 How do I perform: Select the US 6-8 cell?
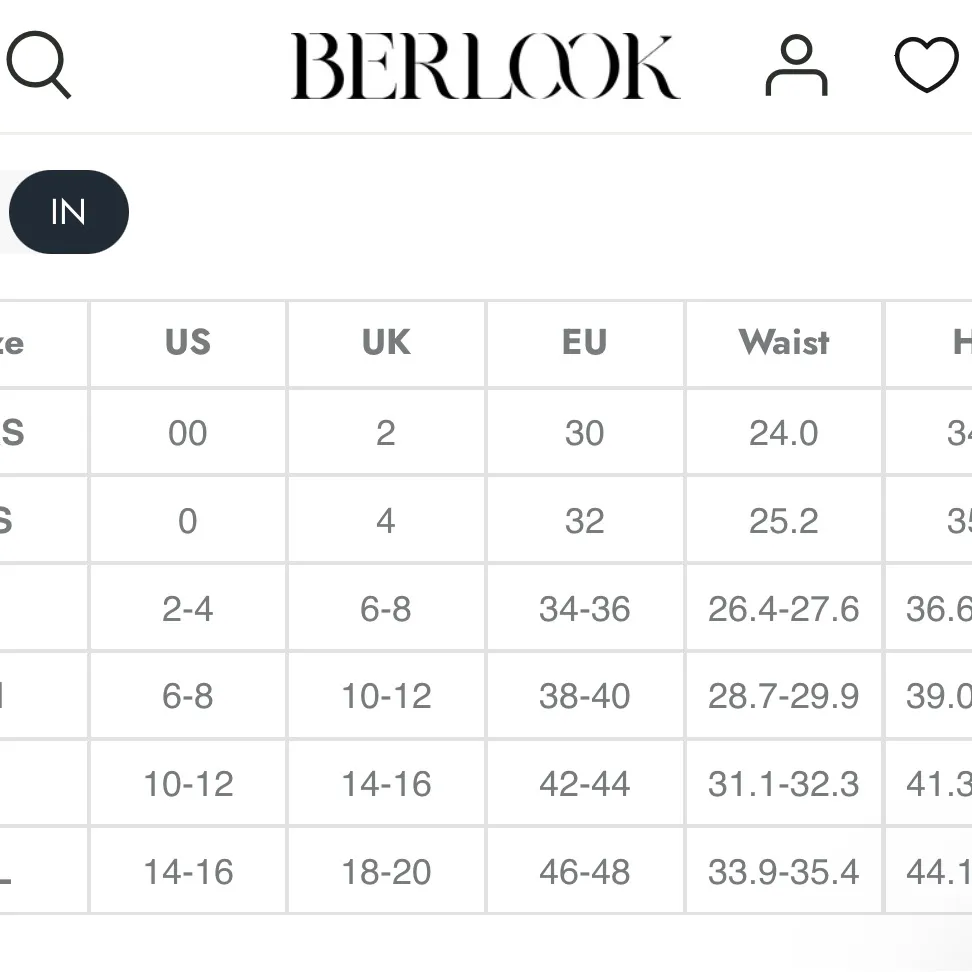pos(188,696)
